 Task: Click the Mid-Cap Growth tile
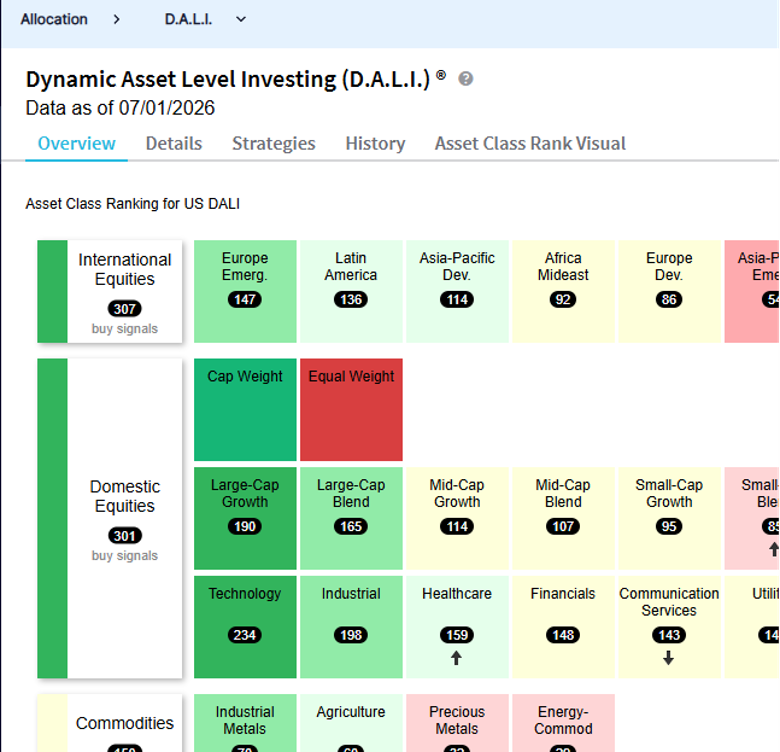point(457,518)
